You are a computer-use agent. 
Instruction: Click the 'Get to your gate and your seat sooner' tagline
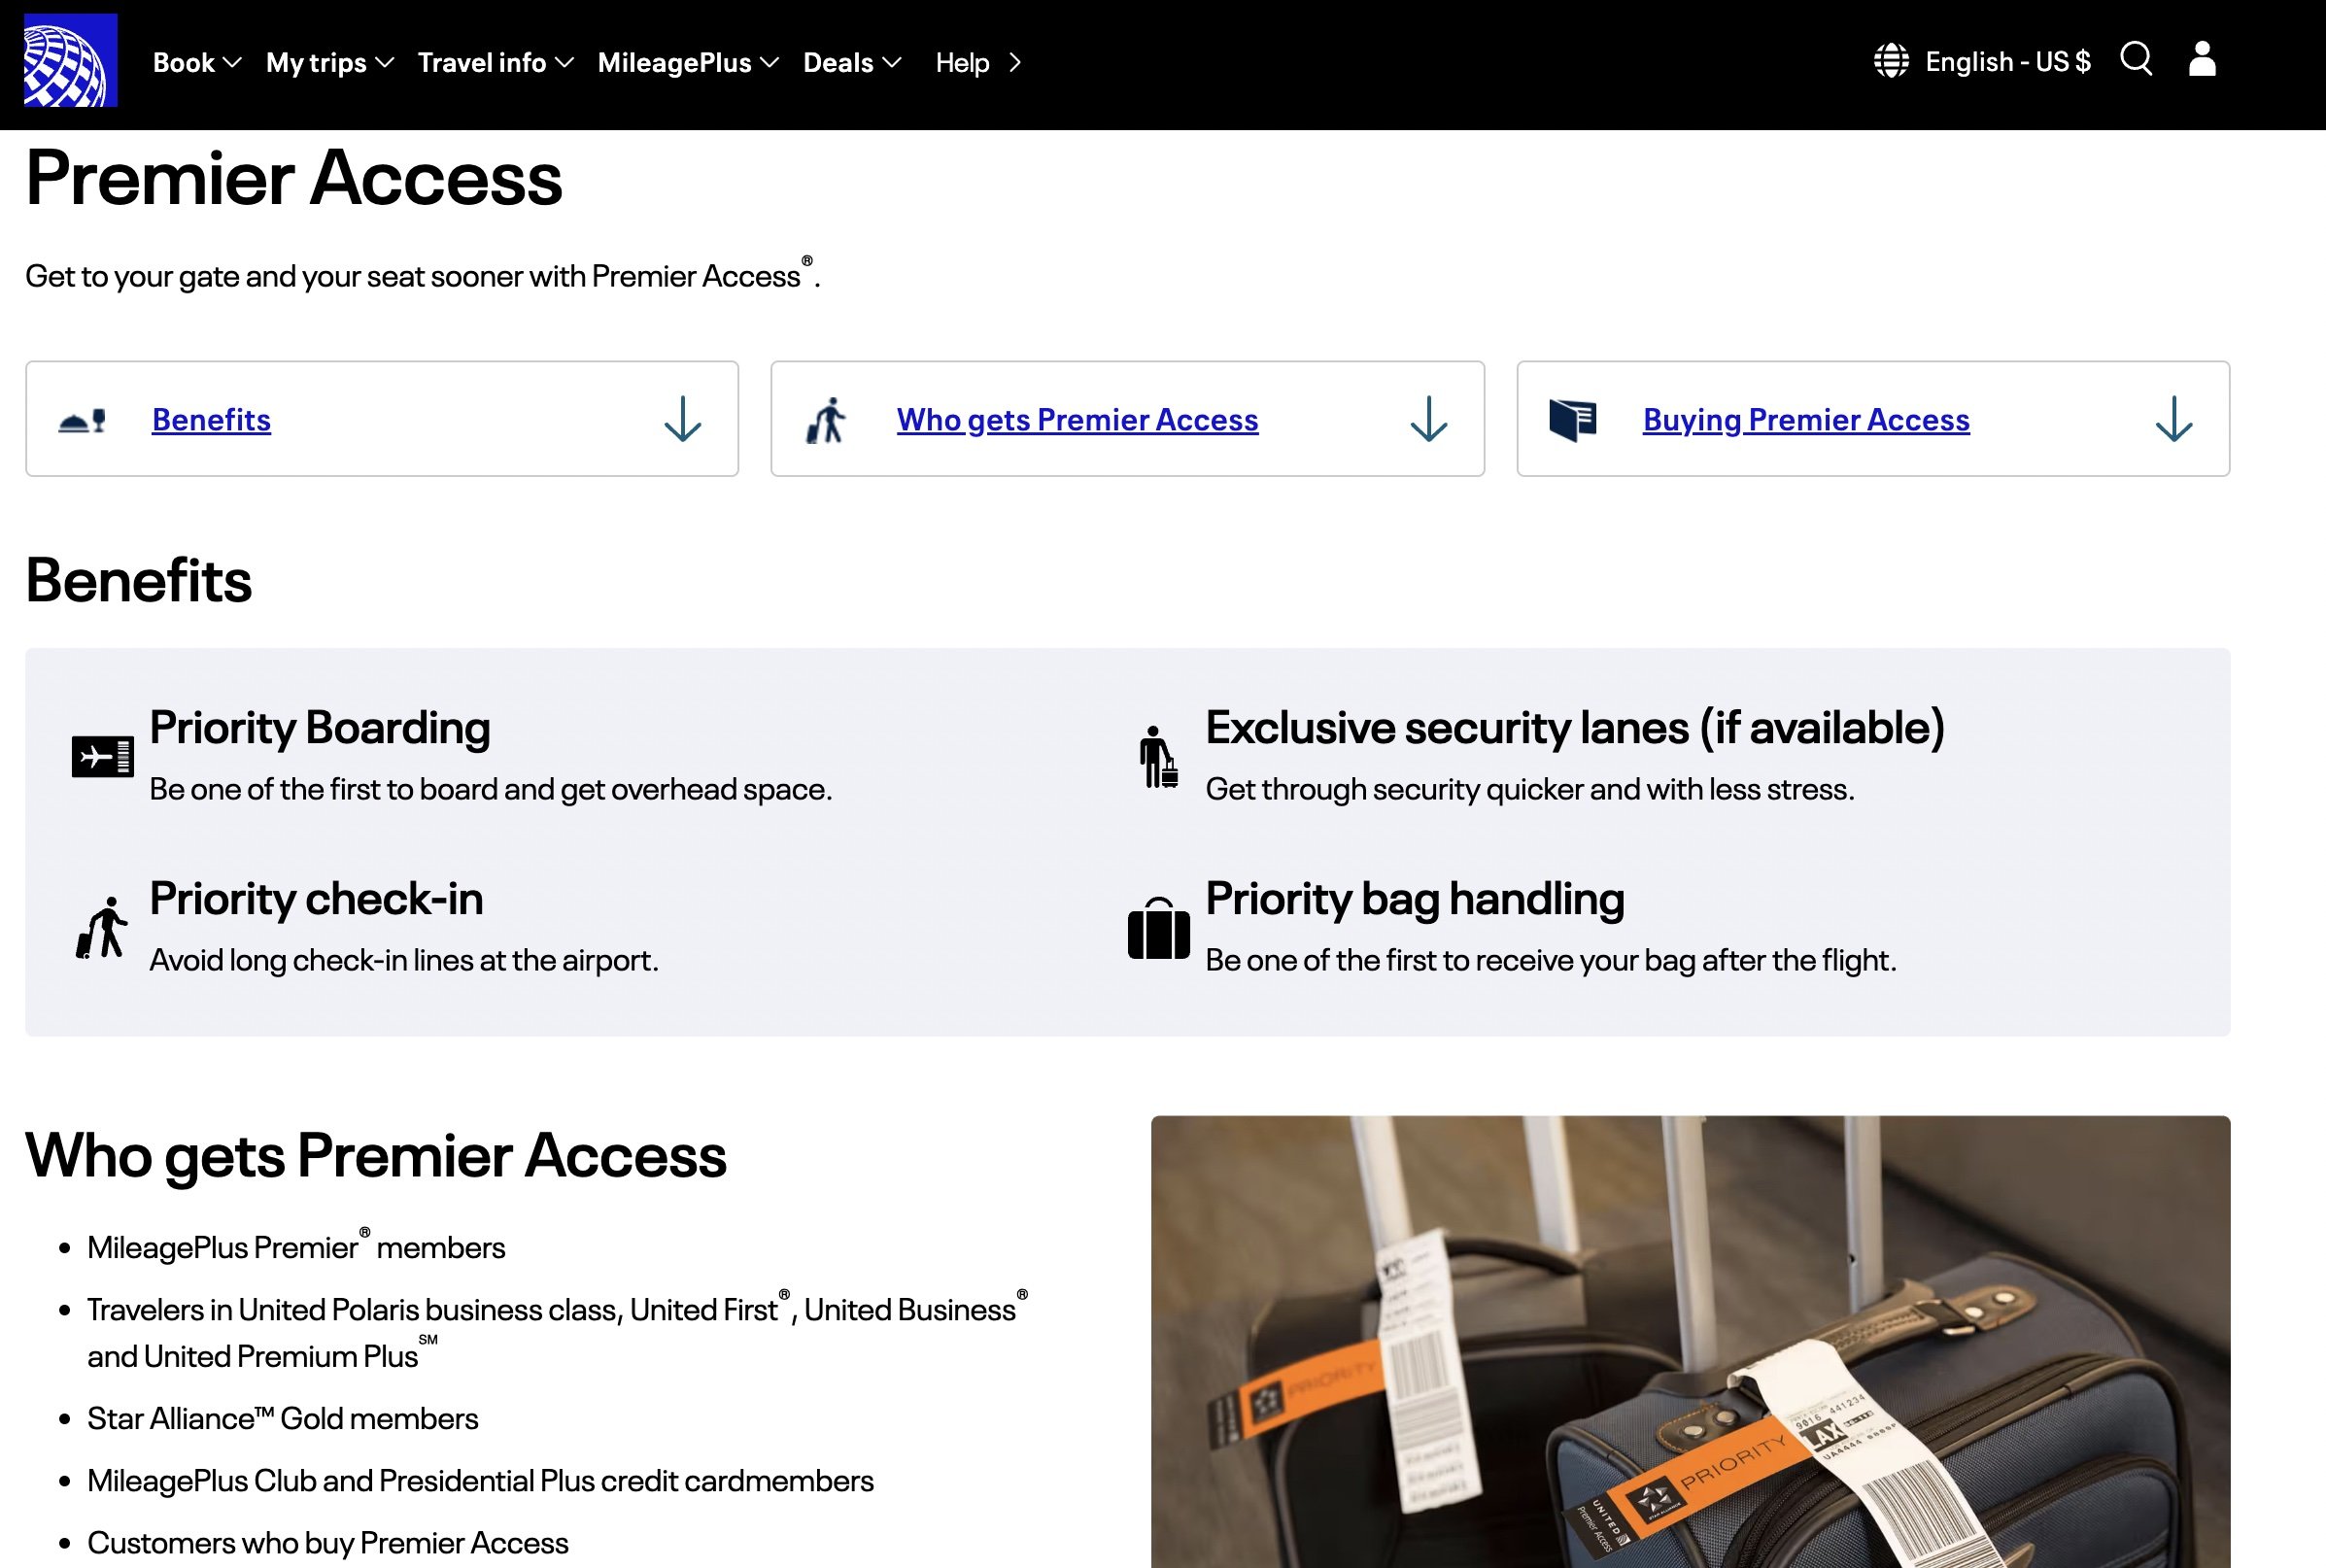[422, 275]
